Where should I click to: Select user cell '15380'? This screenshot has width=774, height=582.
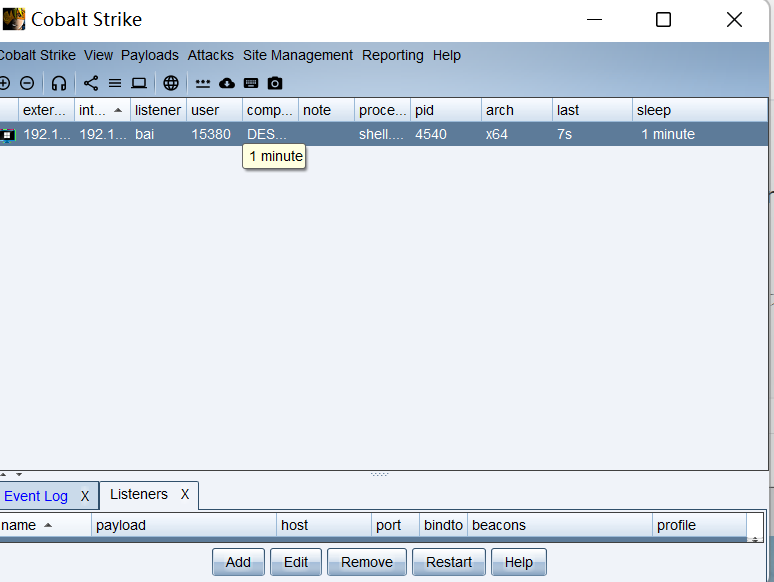click(214, 134)
